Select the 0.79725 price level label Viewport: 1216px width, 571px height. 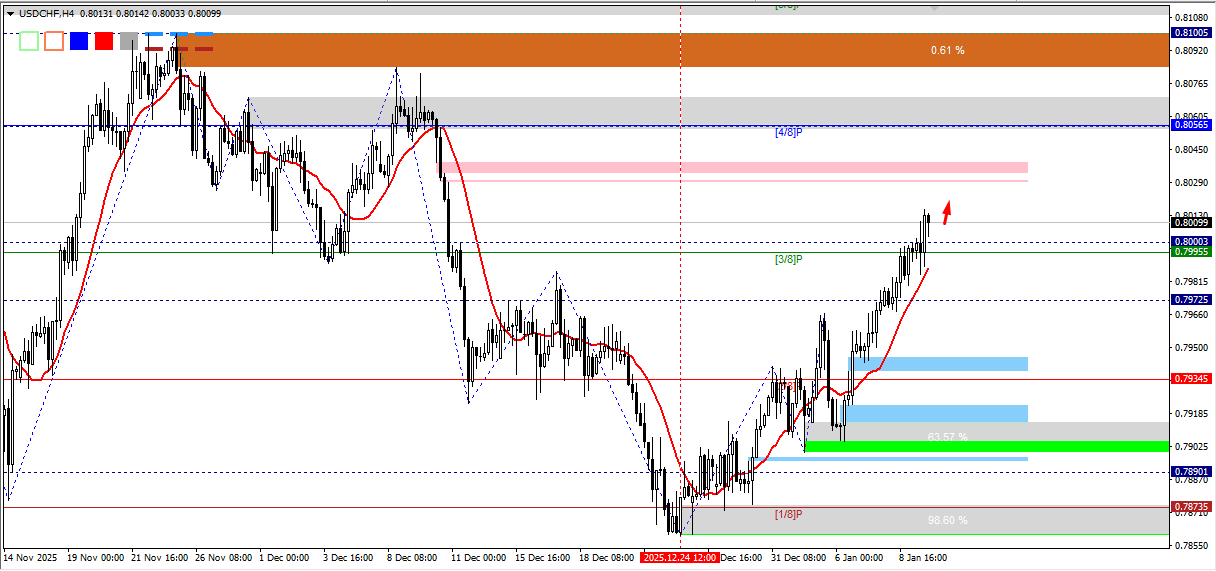1191,300
